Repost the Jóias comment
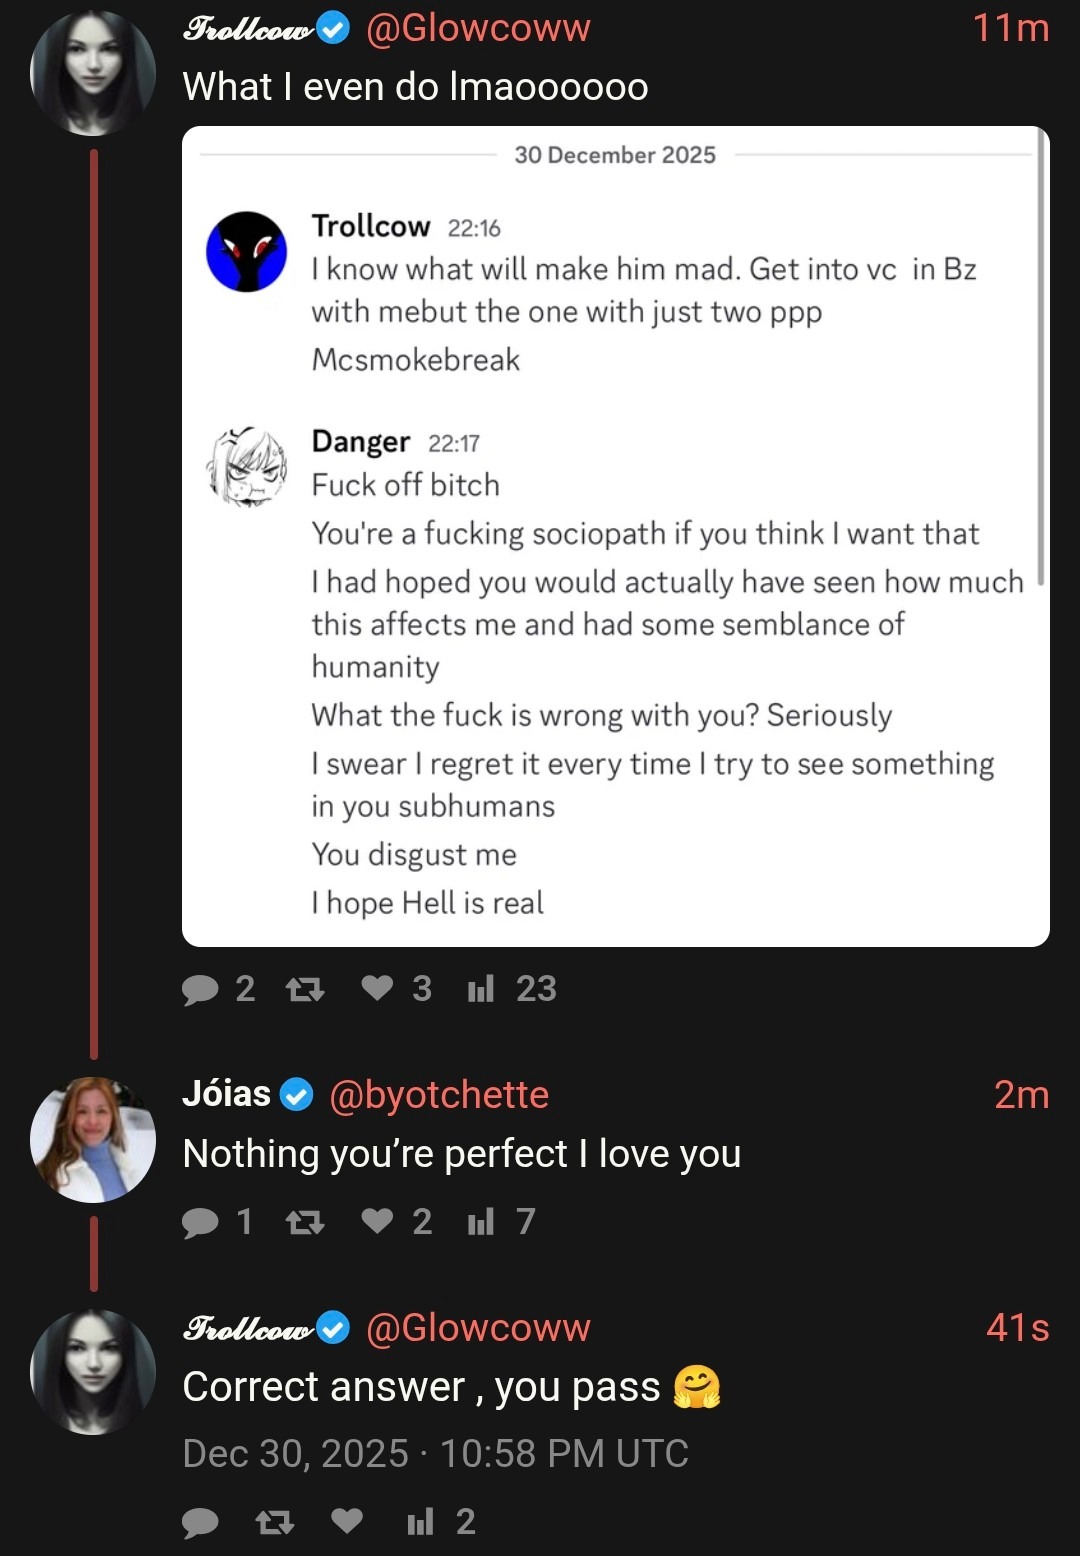 (305, 1222)
